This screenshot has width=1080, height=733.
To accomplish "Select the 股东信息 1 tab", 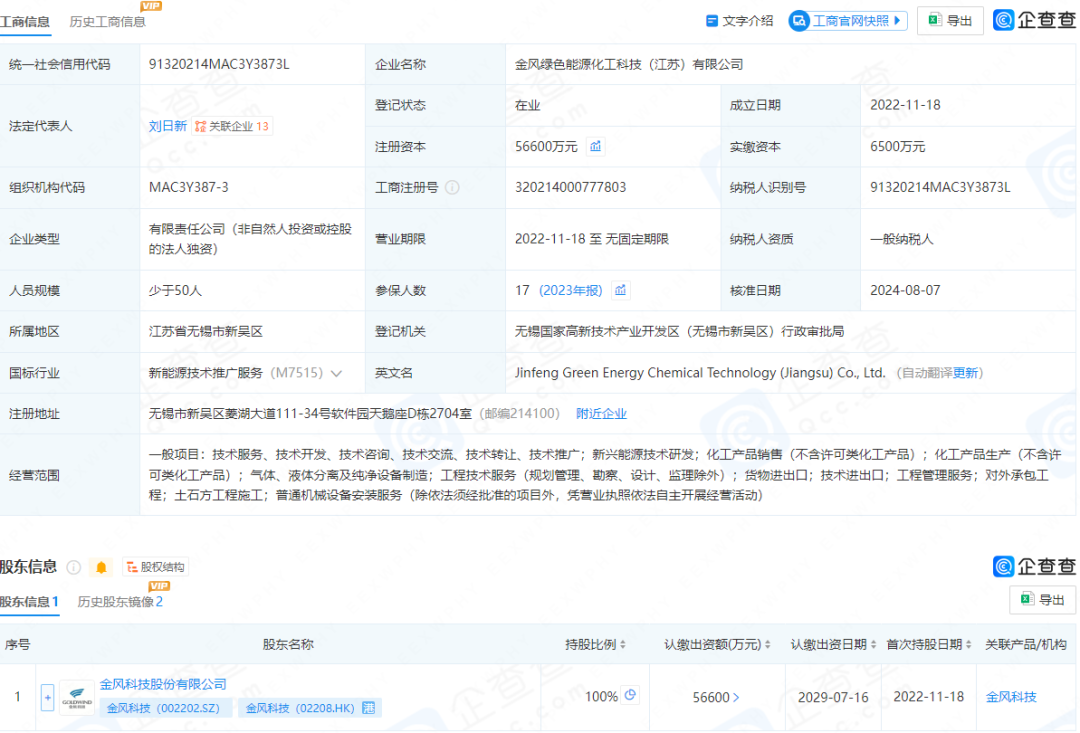I will (30, 601).
